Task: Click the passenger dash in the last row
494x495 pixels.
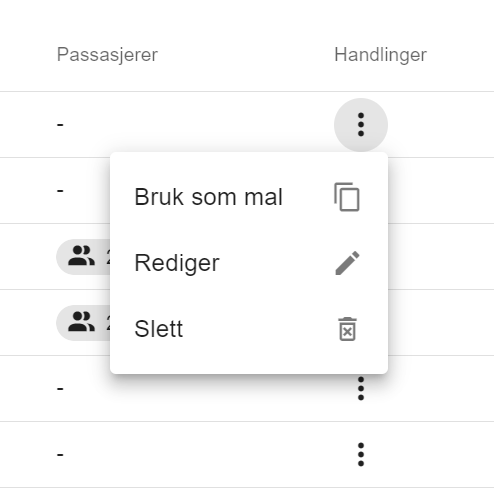Action: coord(60,455)
